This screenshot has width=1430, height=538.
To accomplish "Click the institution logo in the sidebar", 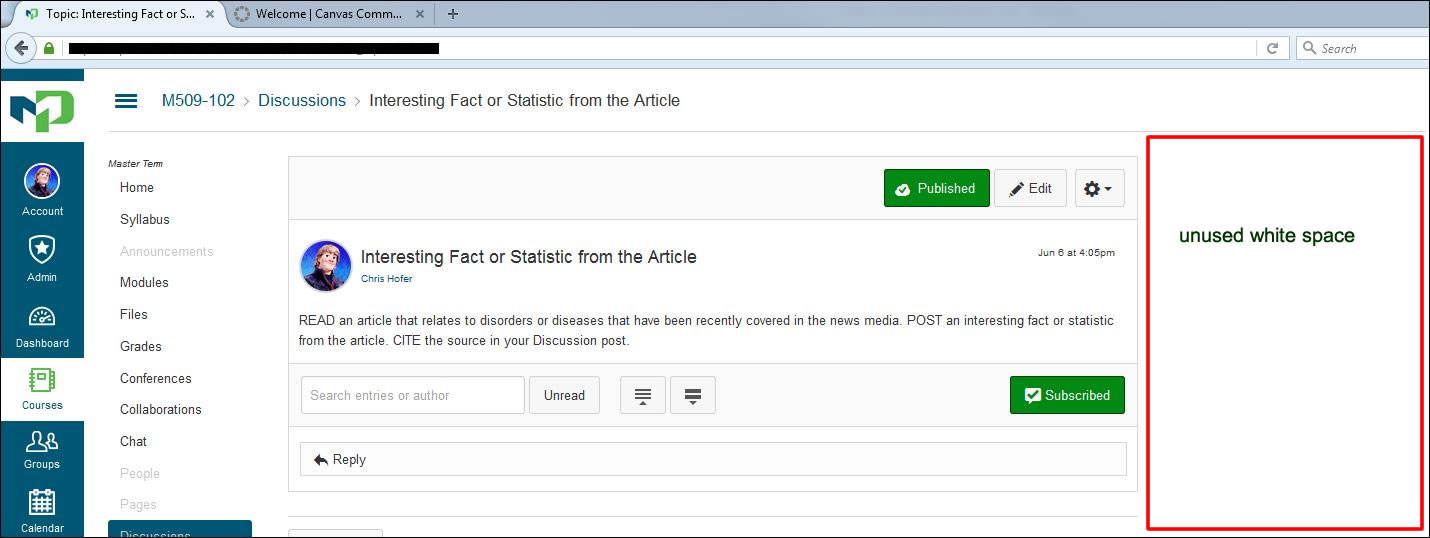I will click(x=42, y=109).
